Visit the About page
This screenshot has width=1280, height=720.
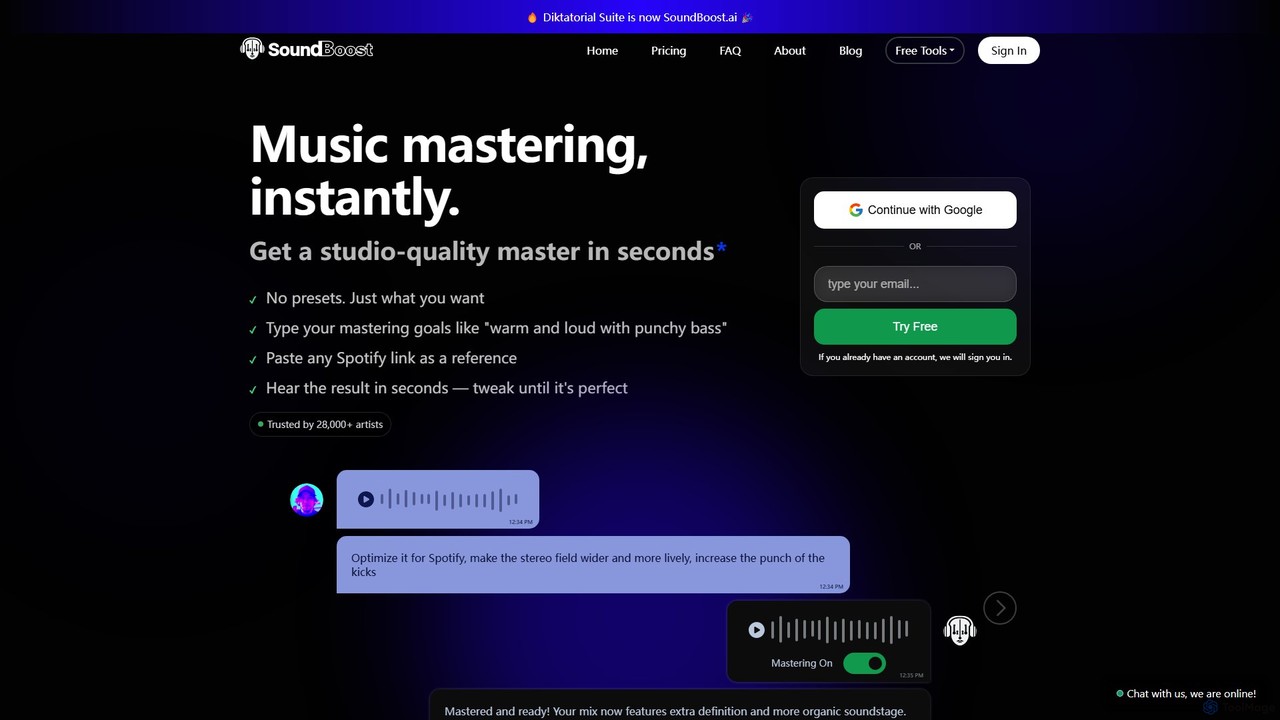[x=789, y=51]
